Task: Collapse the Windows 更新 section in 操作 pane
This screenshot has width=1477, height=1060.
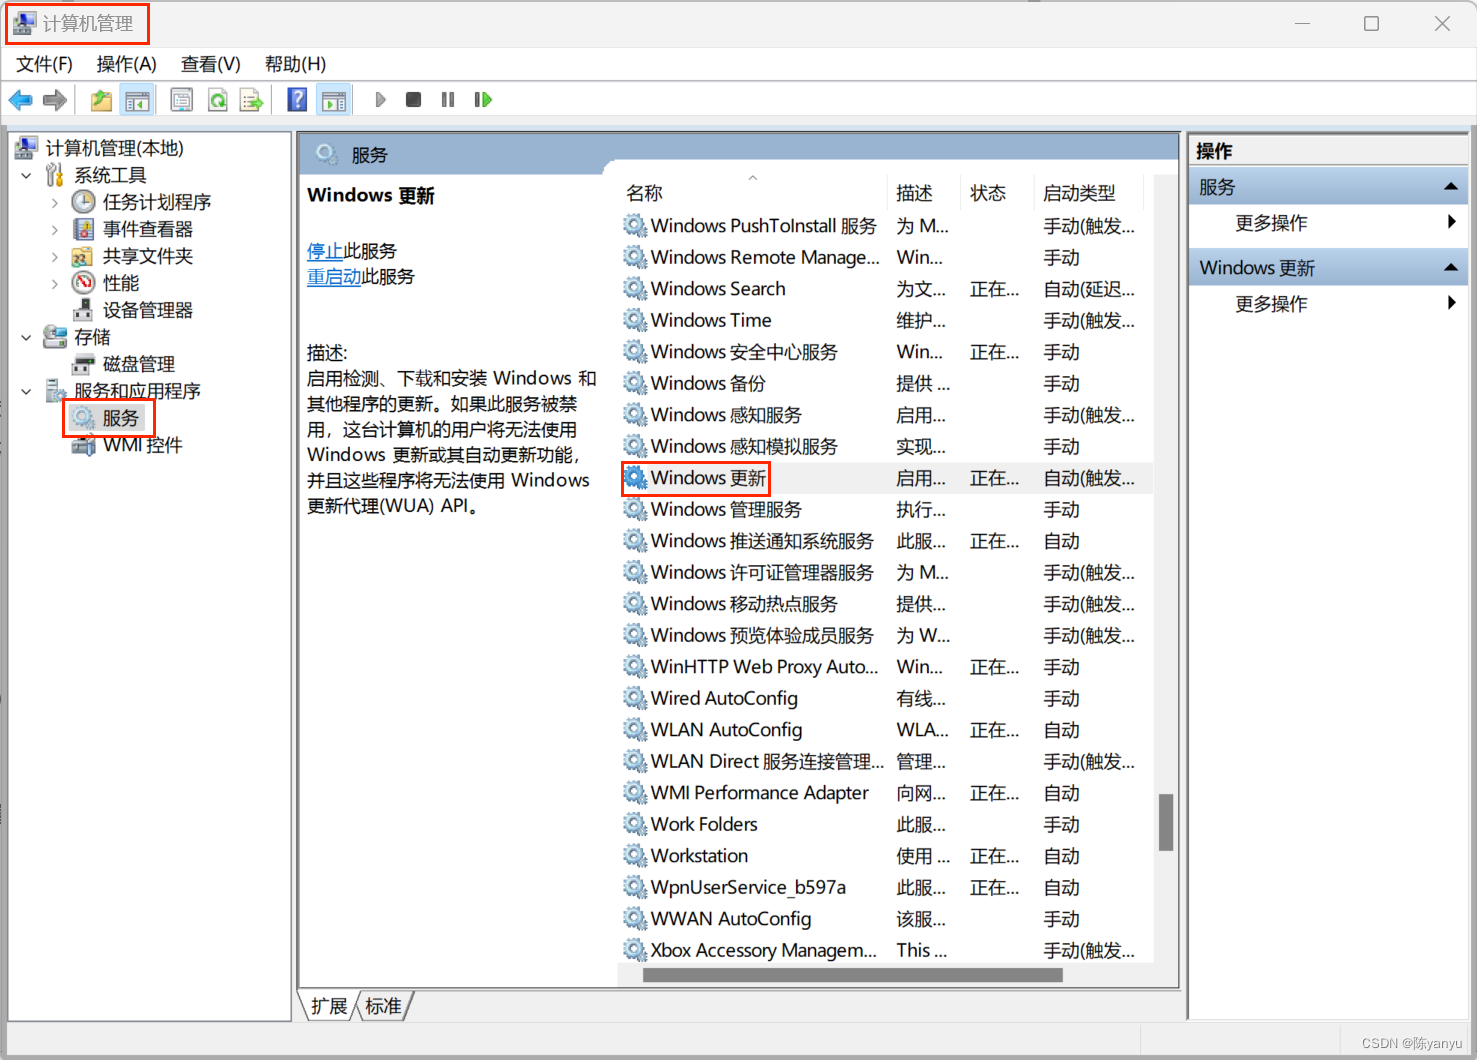Action: point(1450,267)
